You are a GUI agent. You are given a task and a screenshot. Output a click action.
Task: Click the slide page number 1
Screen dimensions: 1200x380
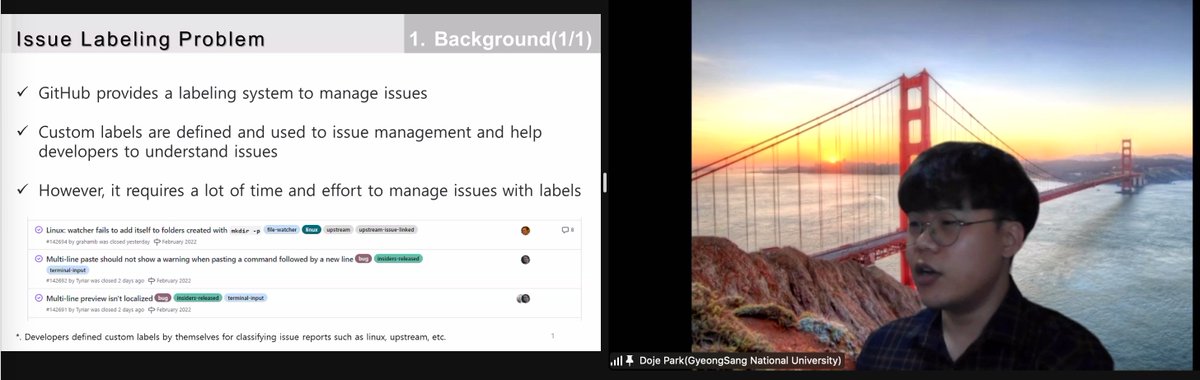click(x=553, y=336)
